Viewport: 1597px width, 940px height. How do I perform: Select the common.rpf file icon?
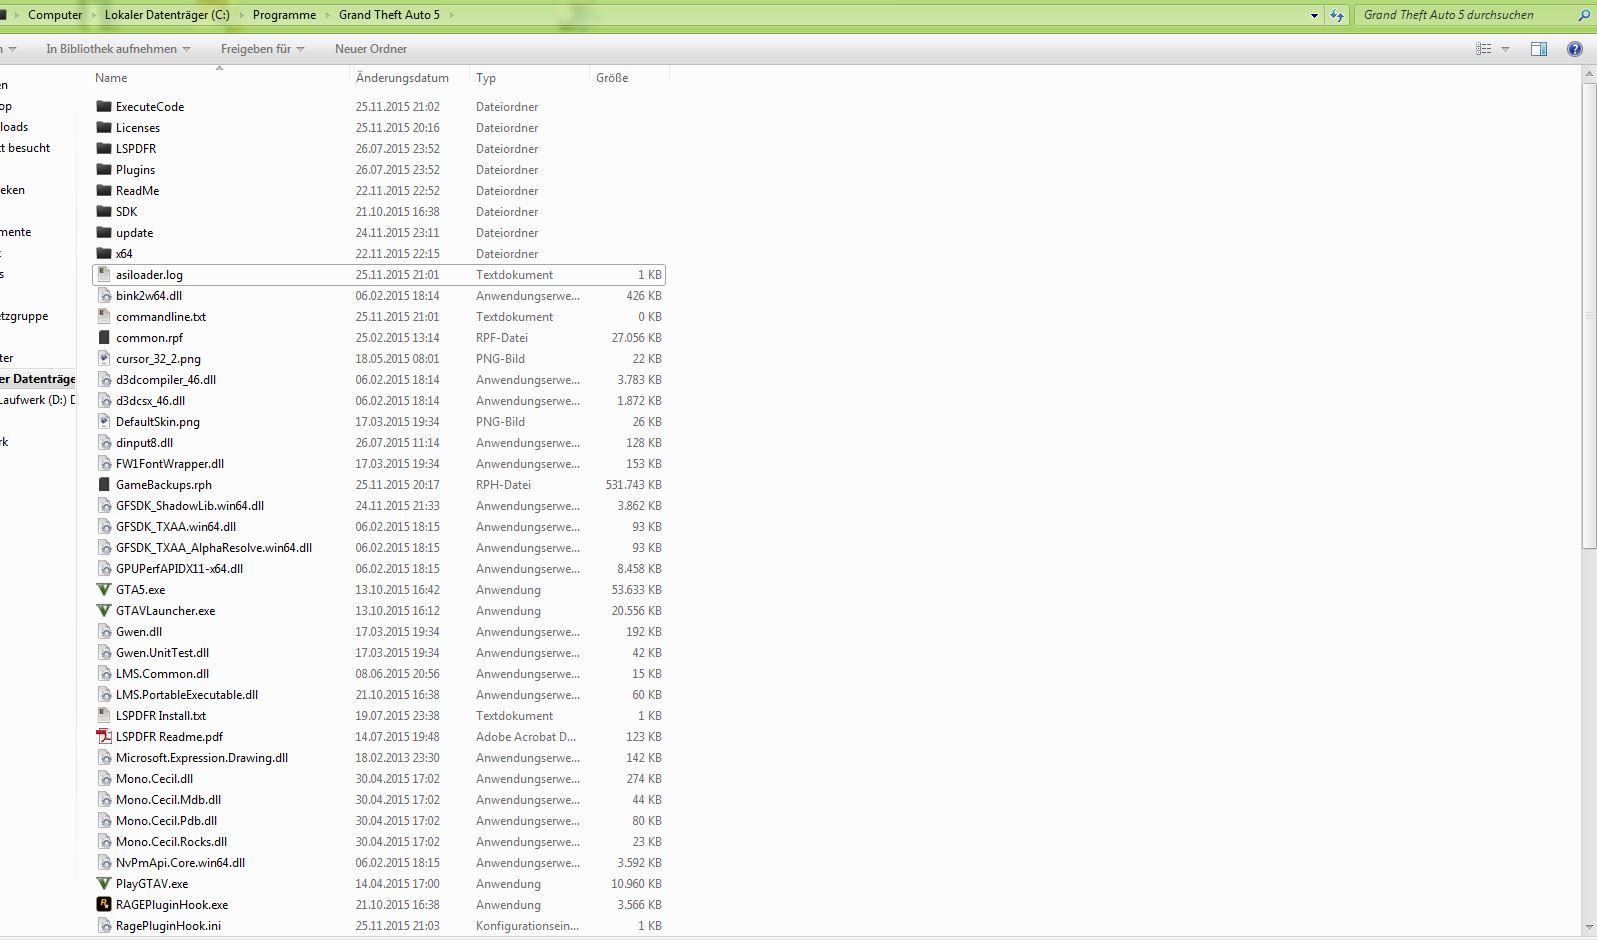(104, 337)
